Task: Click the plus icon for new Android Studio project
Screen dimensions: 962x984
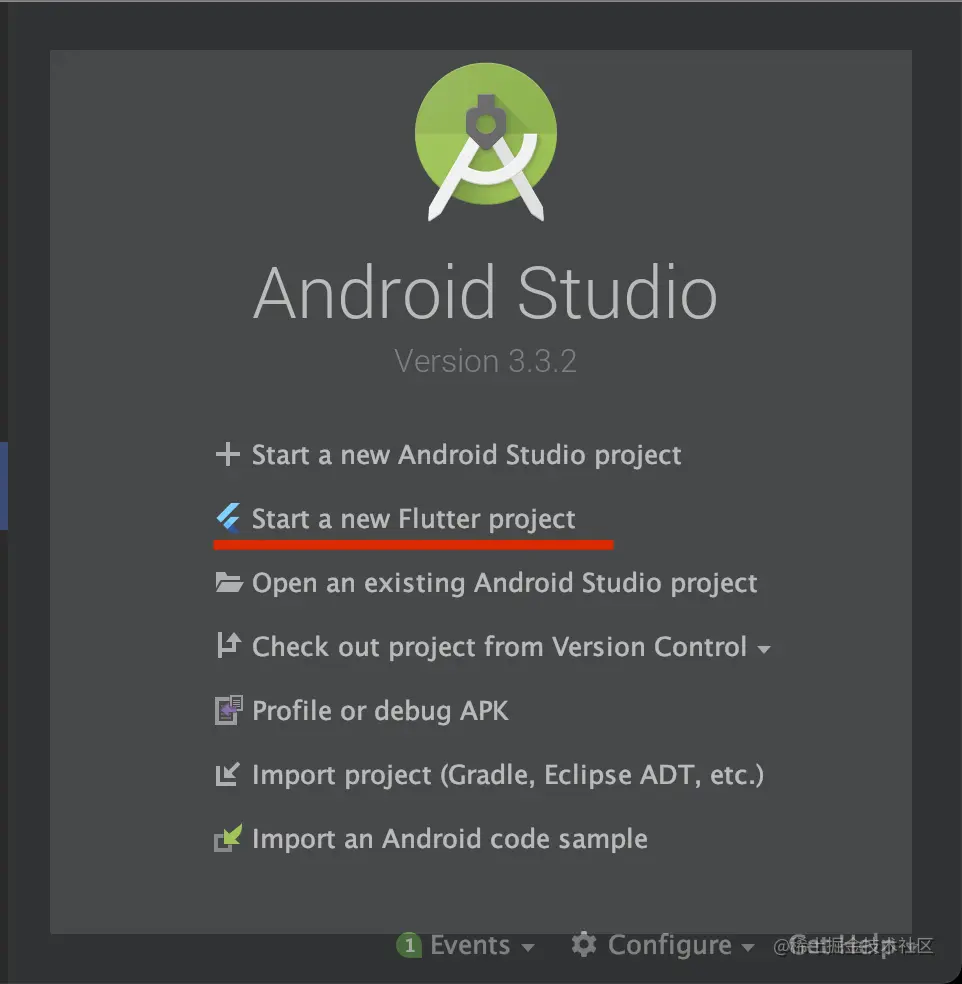Action: 227,454
